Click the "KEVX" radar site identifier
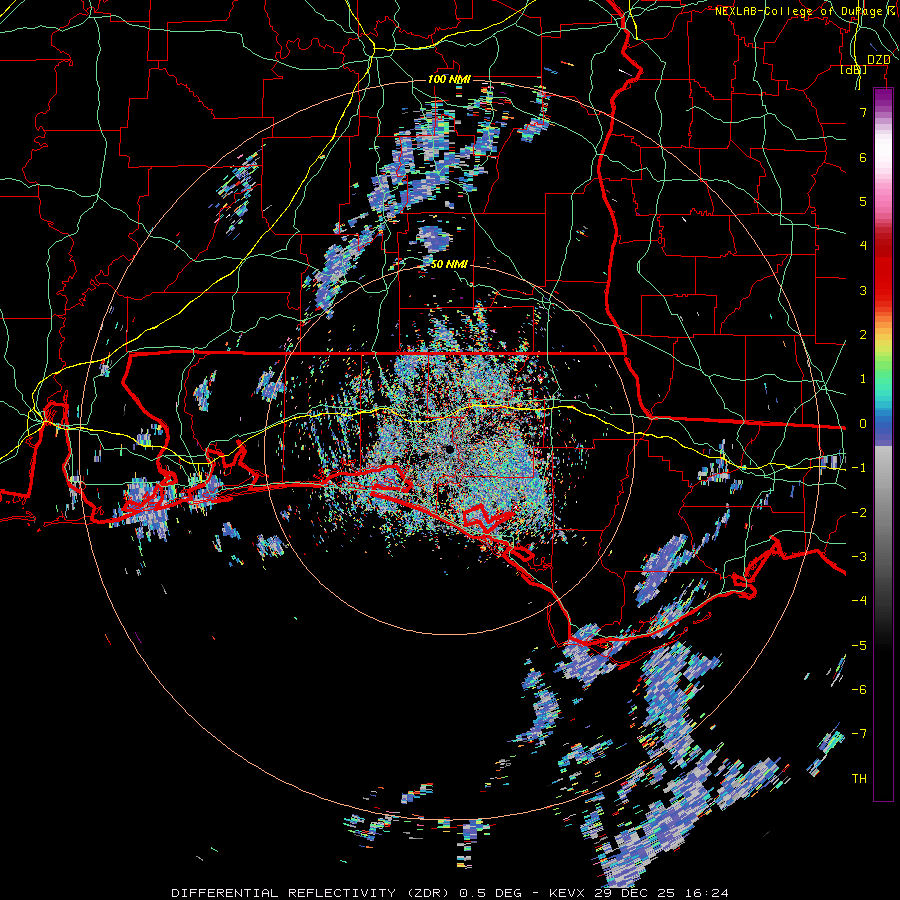 pos(567,893)
